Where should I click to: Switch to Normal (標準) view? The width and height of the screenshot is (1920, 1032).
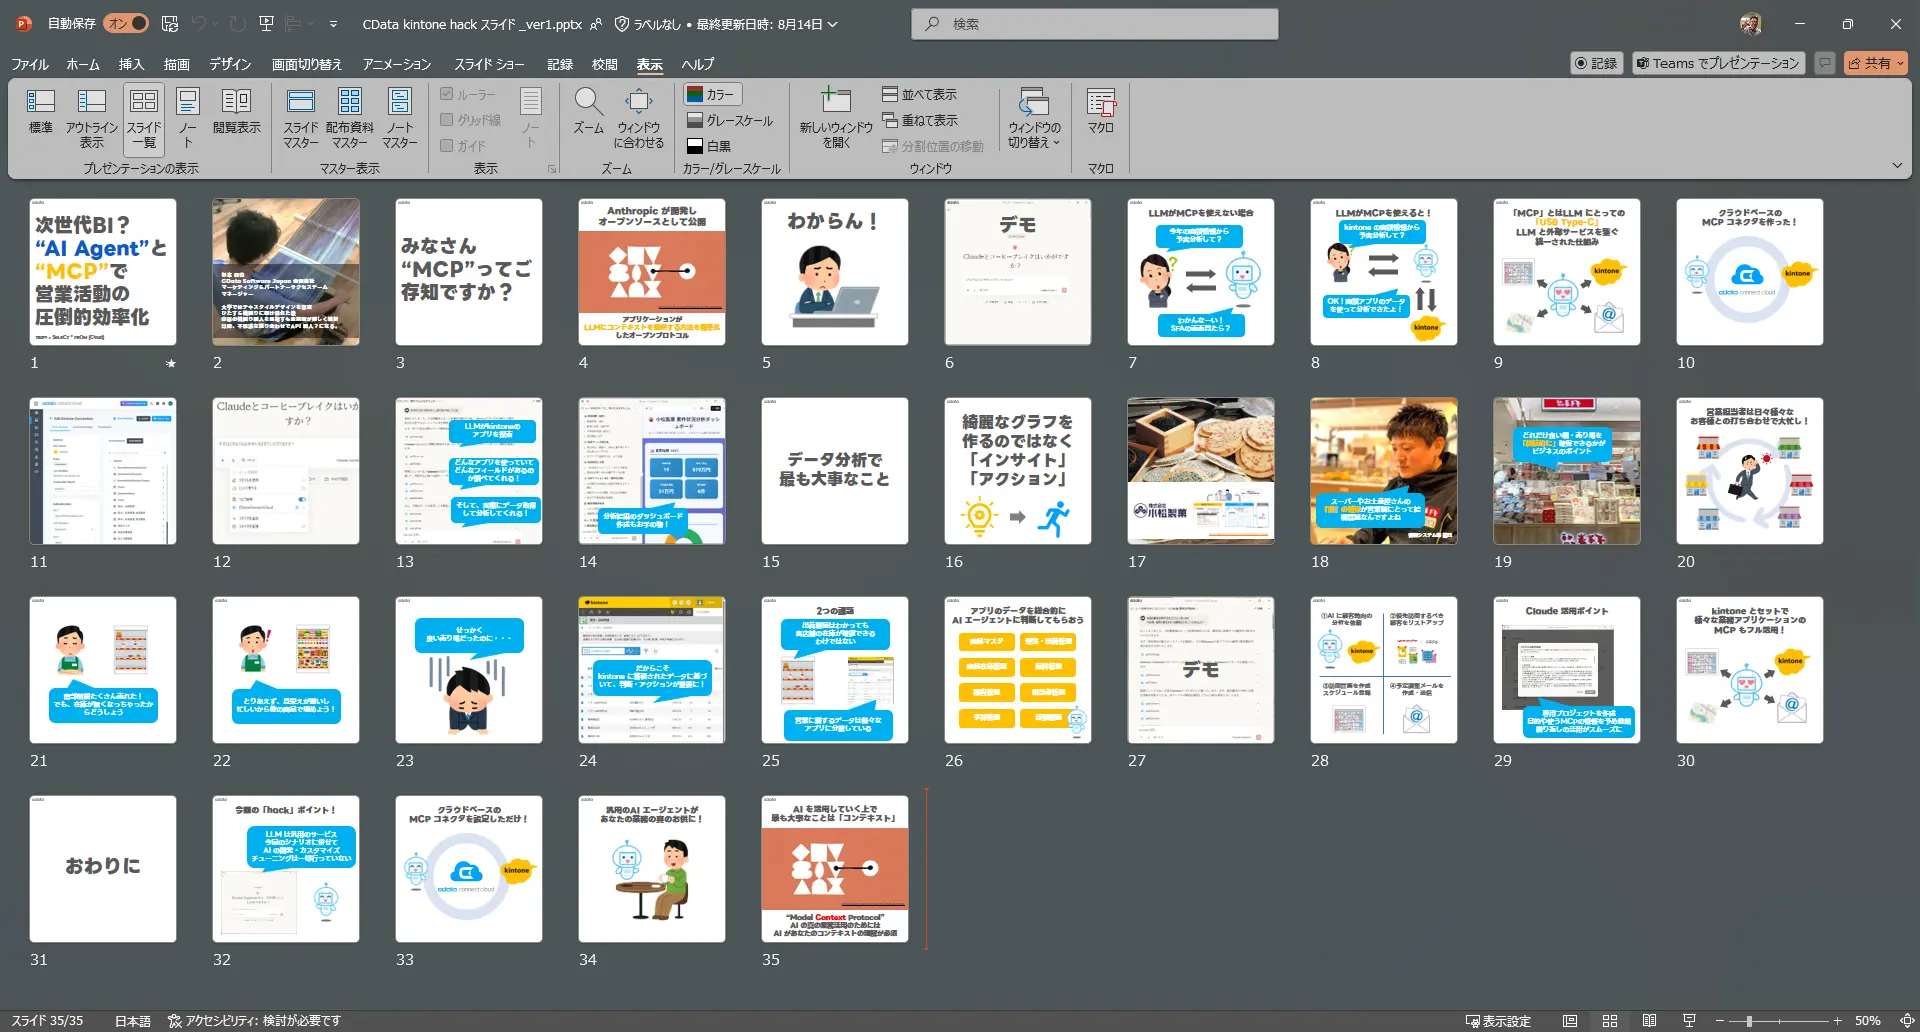pos(40,112)
